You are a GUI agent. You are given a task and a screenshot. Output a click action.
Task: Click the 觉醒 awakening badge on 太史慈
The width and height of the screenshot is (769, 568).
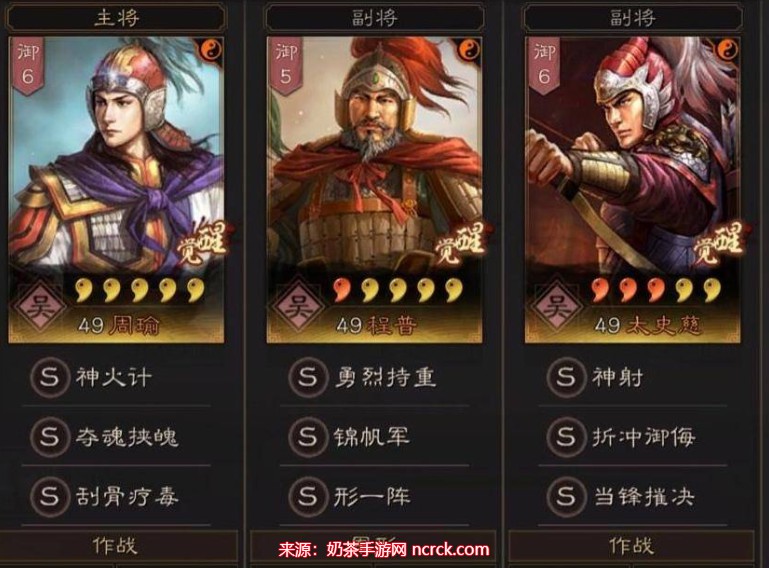click(x=717, y=244)
